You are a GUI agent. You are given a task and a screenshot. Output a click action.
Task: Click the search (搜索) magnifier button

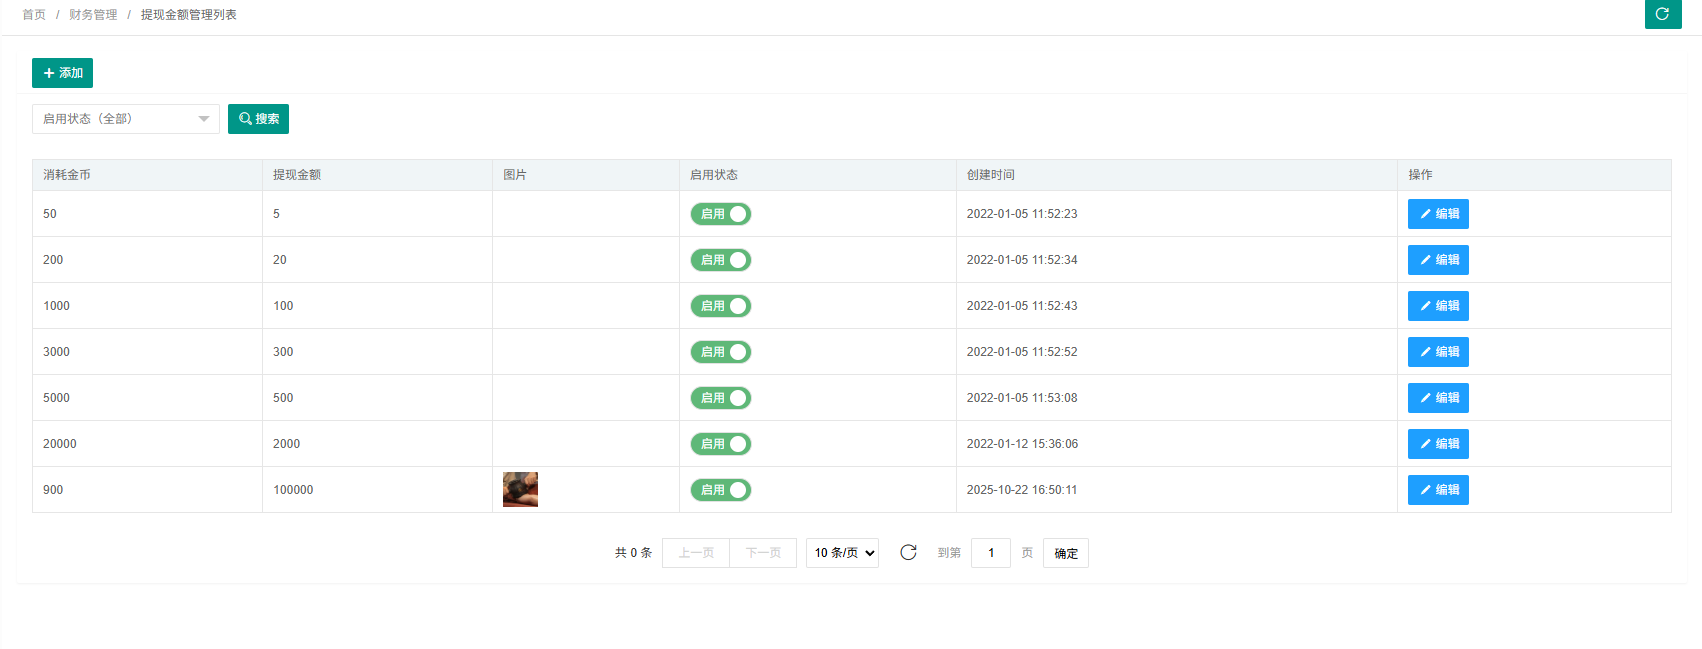click(x=258, y=119)
